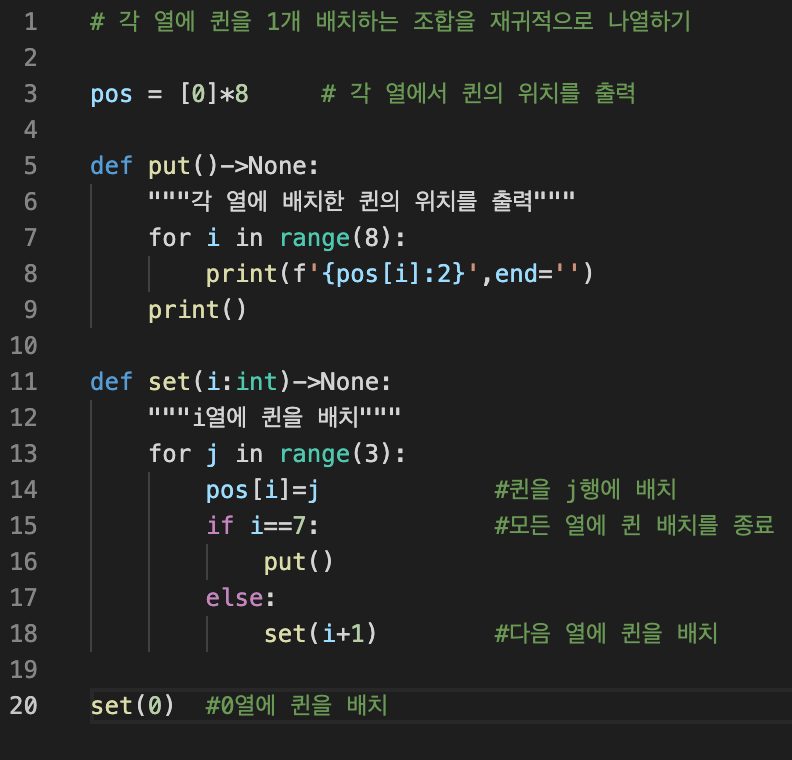This screenshot has width=792, height=760.
Task: Click 'for j in range(3):' line
Action: coord(277,454)
